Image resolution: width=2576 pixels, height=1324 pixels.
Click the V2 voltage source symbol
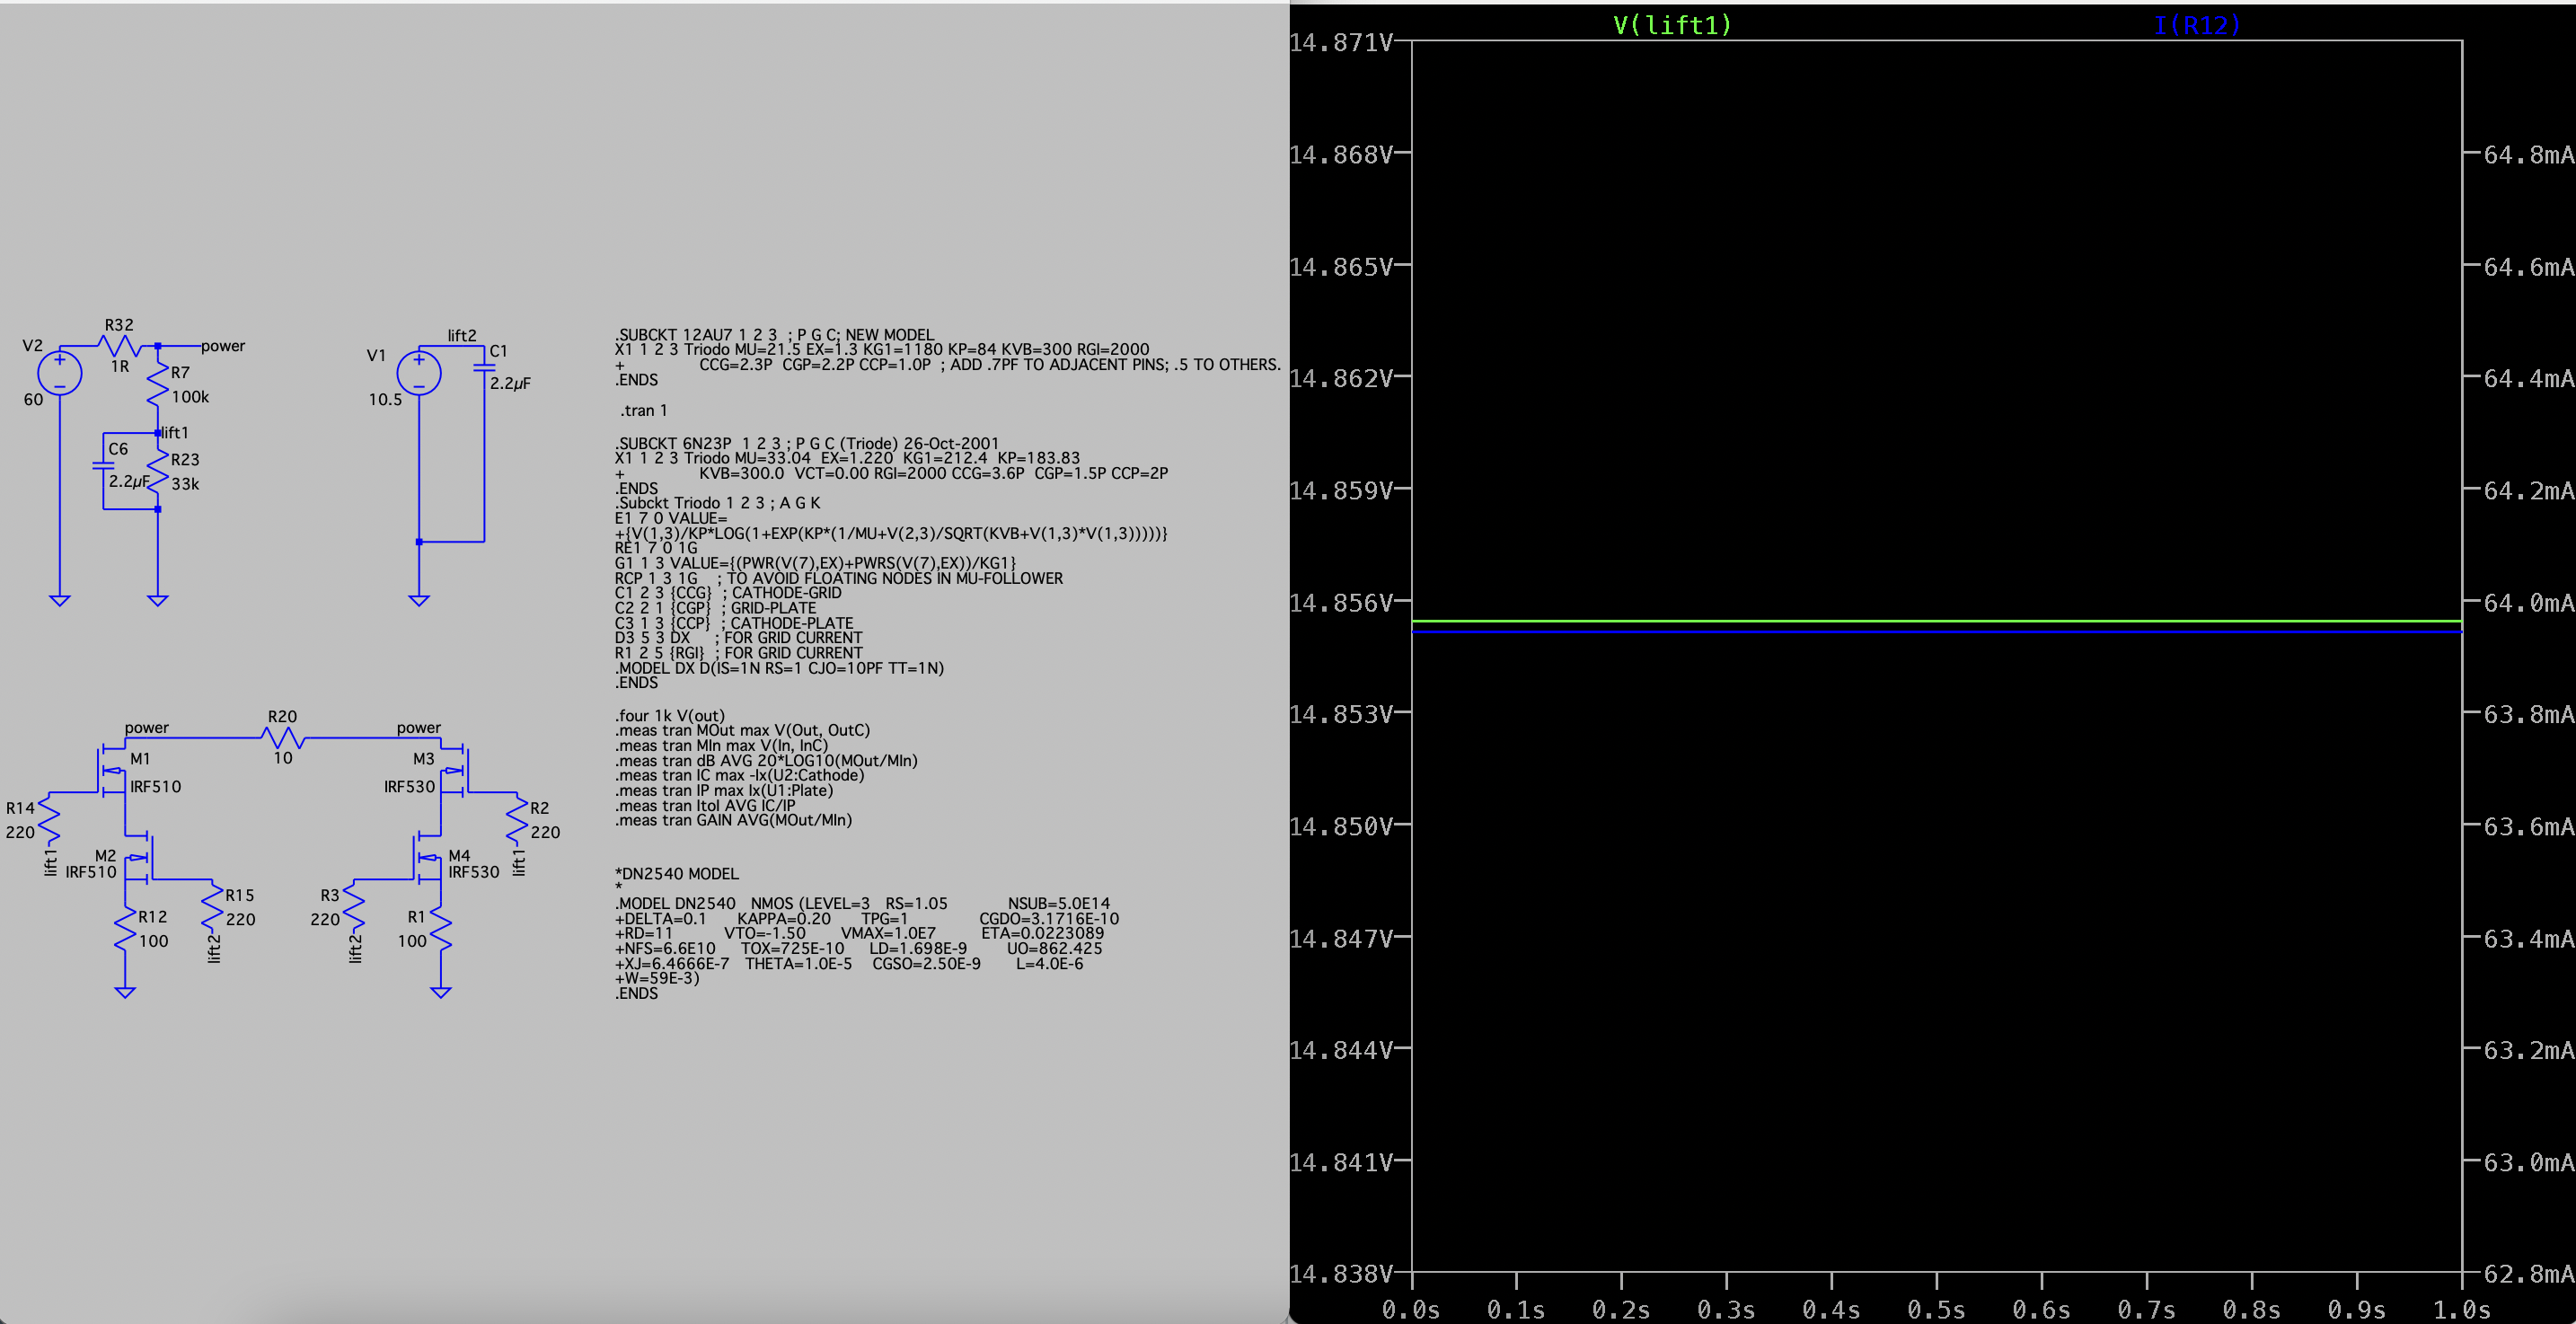[59, 373]
